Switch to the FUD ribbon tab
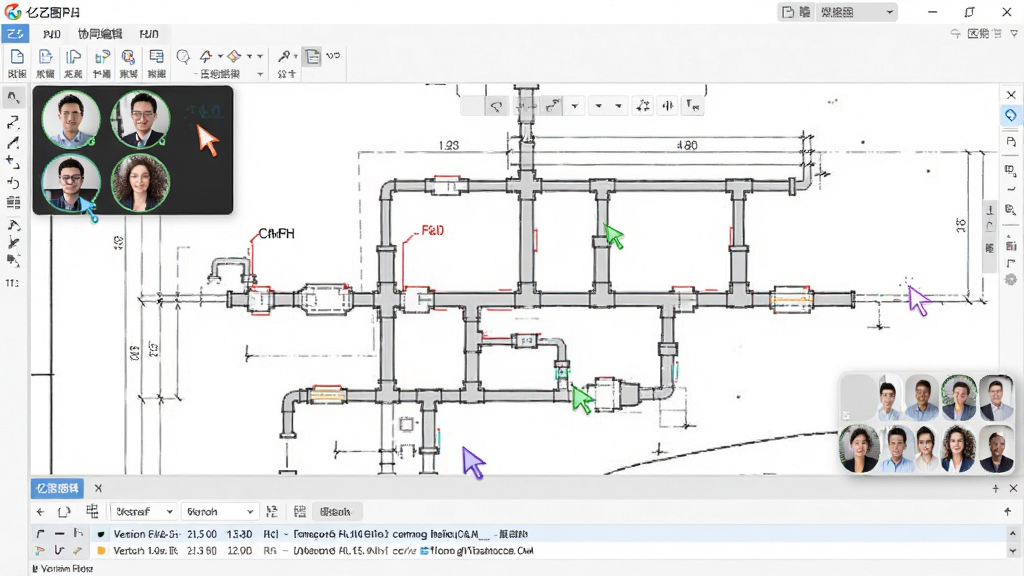 (x=149, y=34)
